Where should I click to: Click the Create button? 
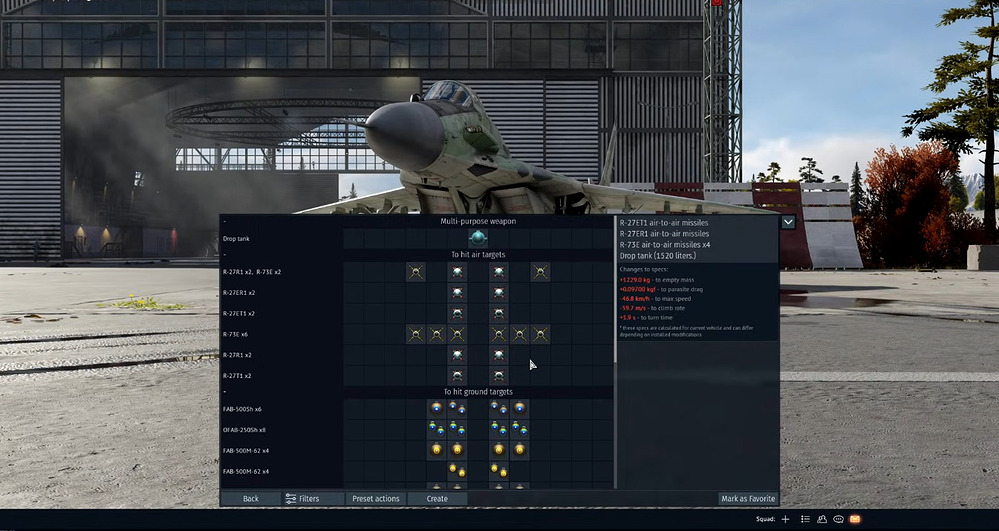click(437, 498)
